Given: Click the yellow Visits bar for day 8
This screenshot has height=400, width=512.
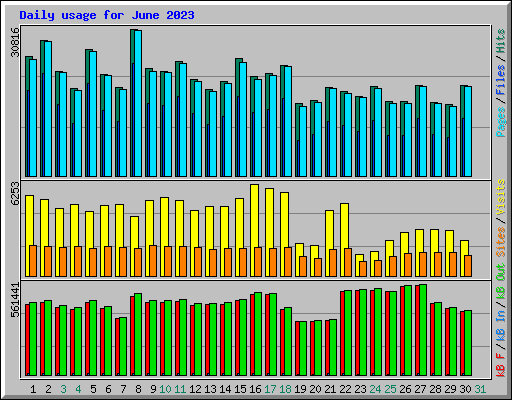Looking at the screenshot, I should click(134, 232).
